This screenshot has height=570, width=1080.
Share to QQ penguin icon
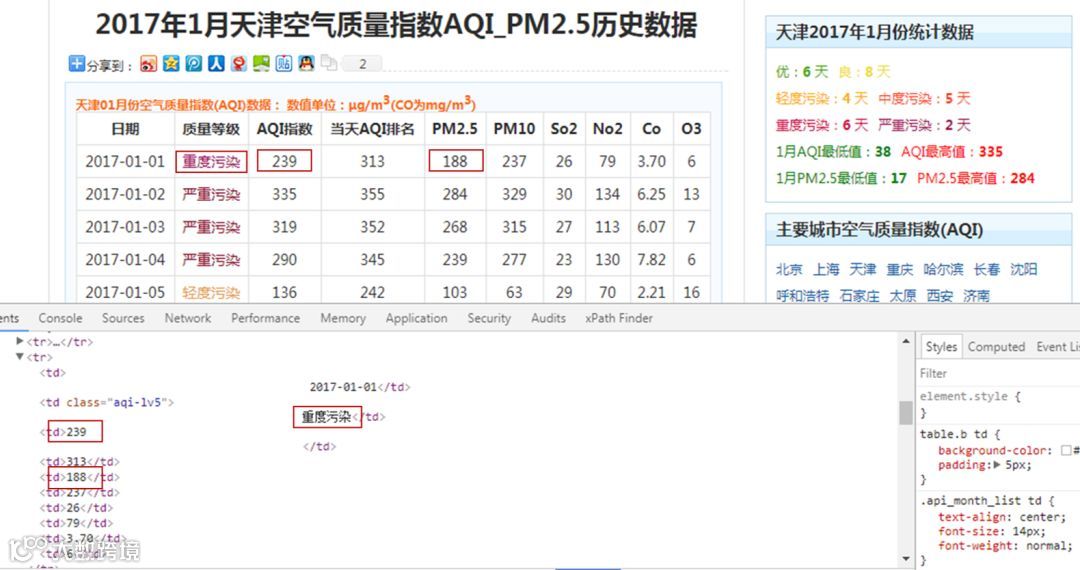[x=307, y=64]
